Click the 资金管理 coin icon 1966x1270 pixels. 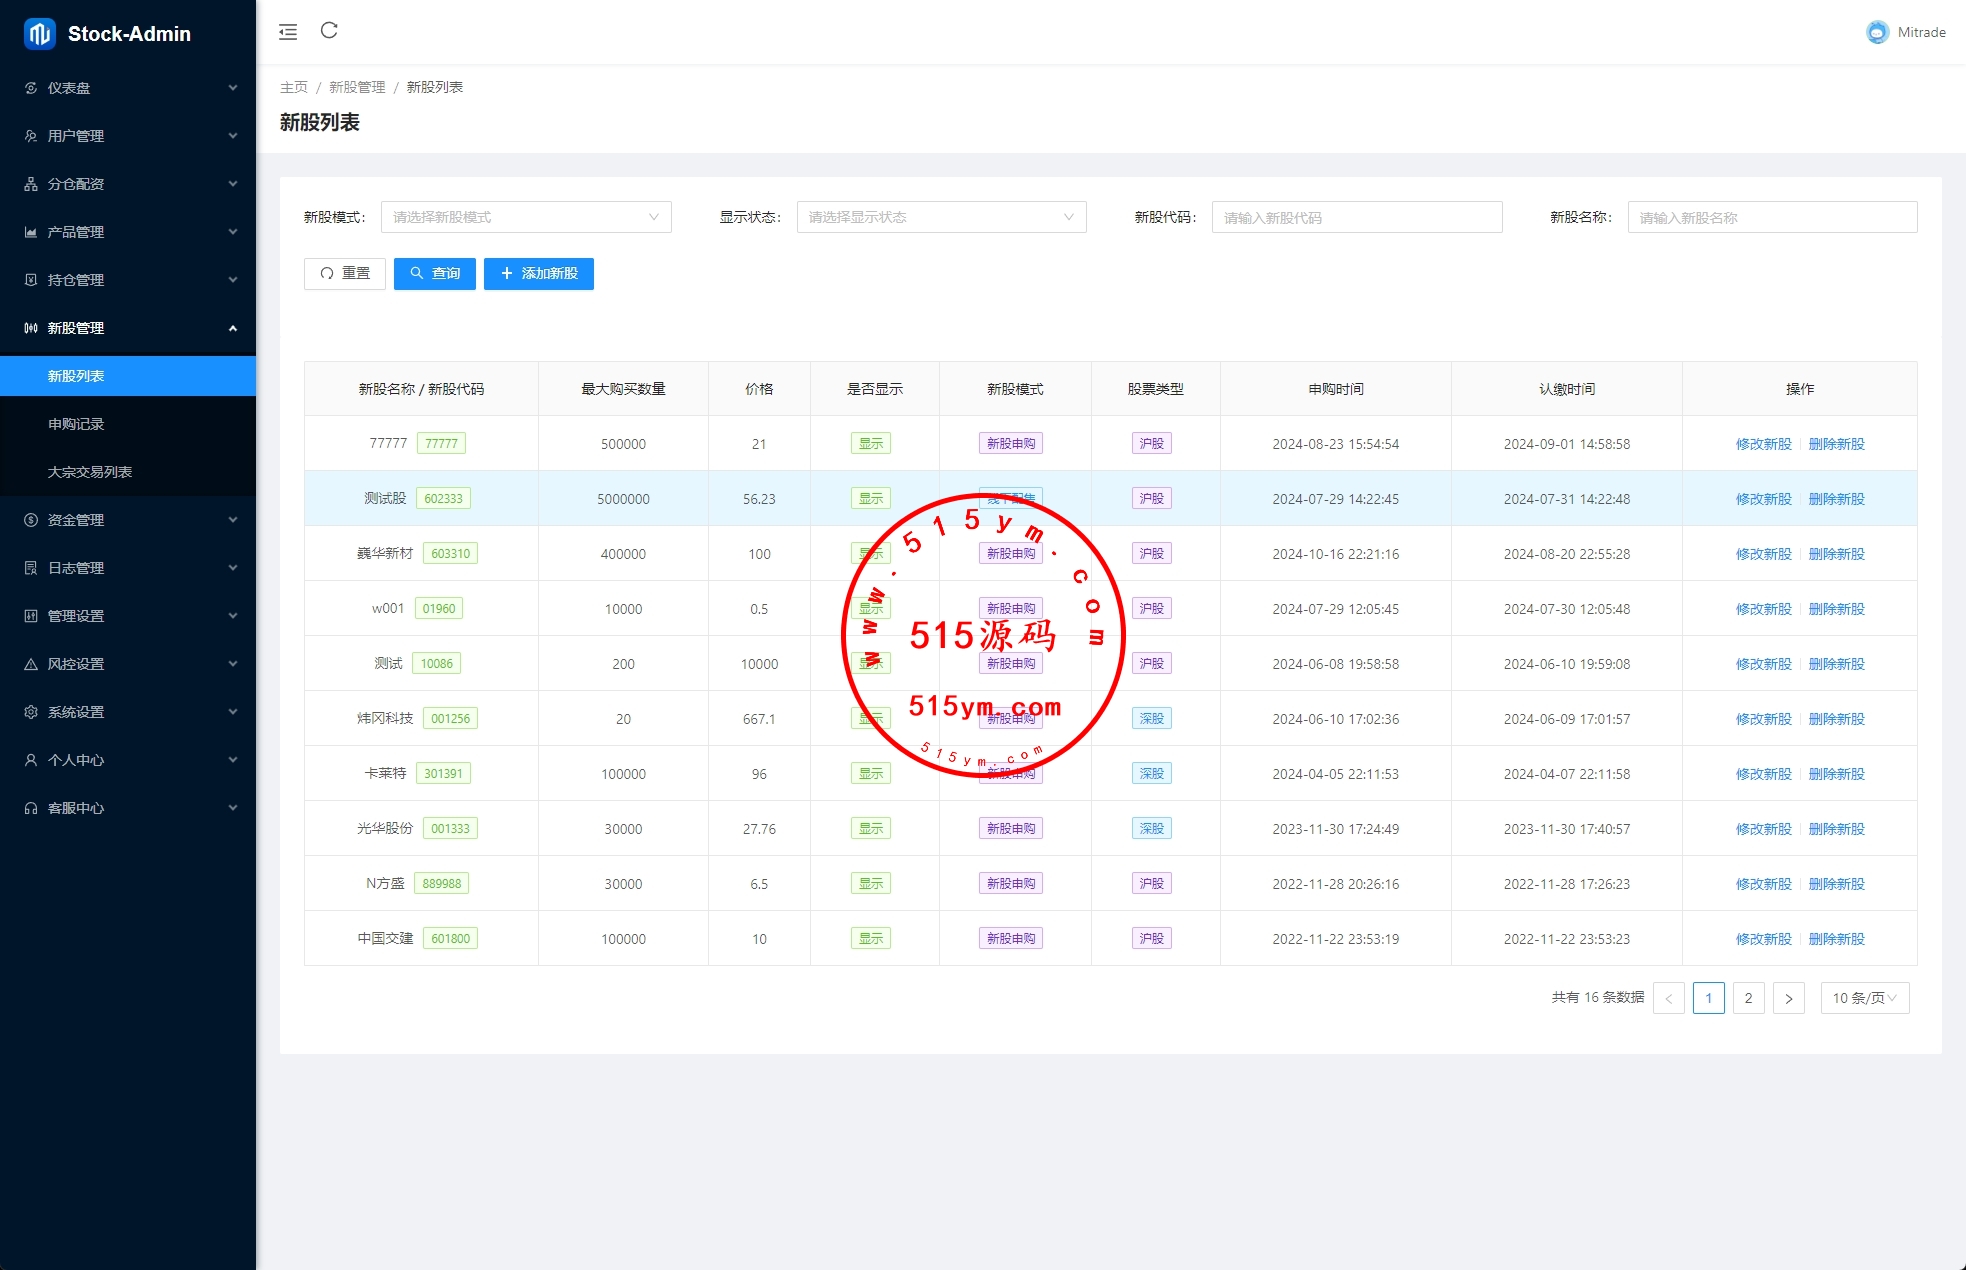(31, 520)
